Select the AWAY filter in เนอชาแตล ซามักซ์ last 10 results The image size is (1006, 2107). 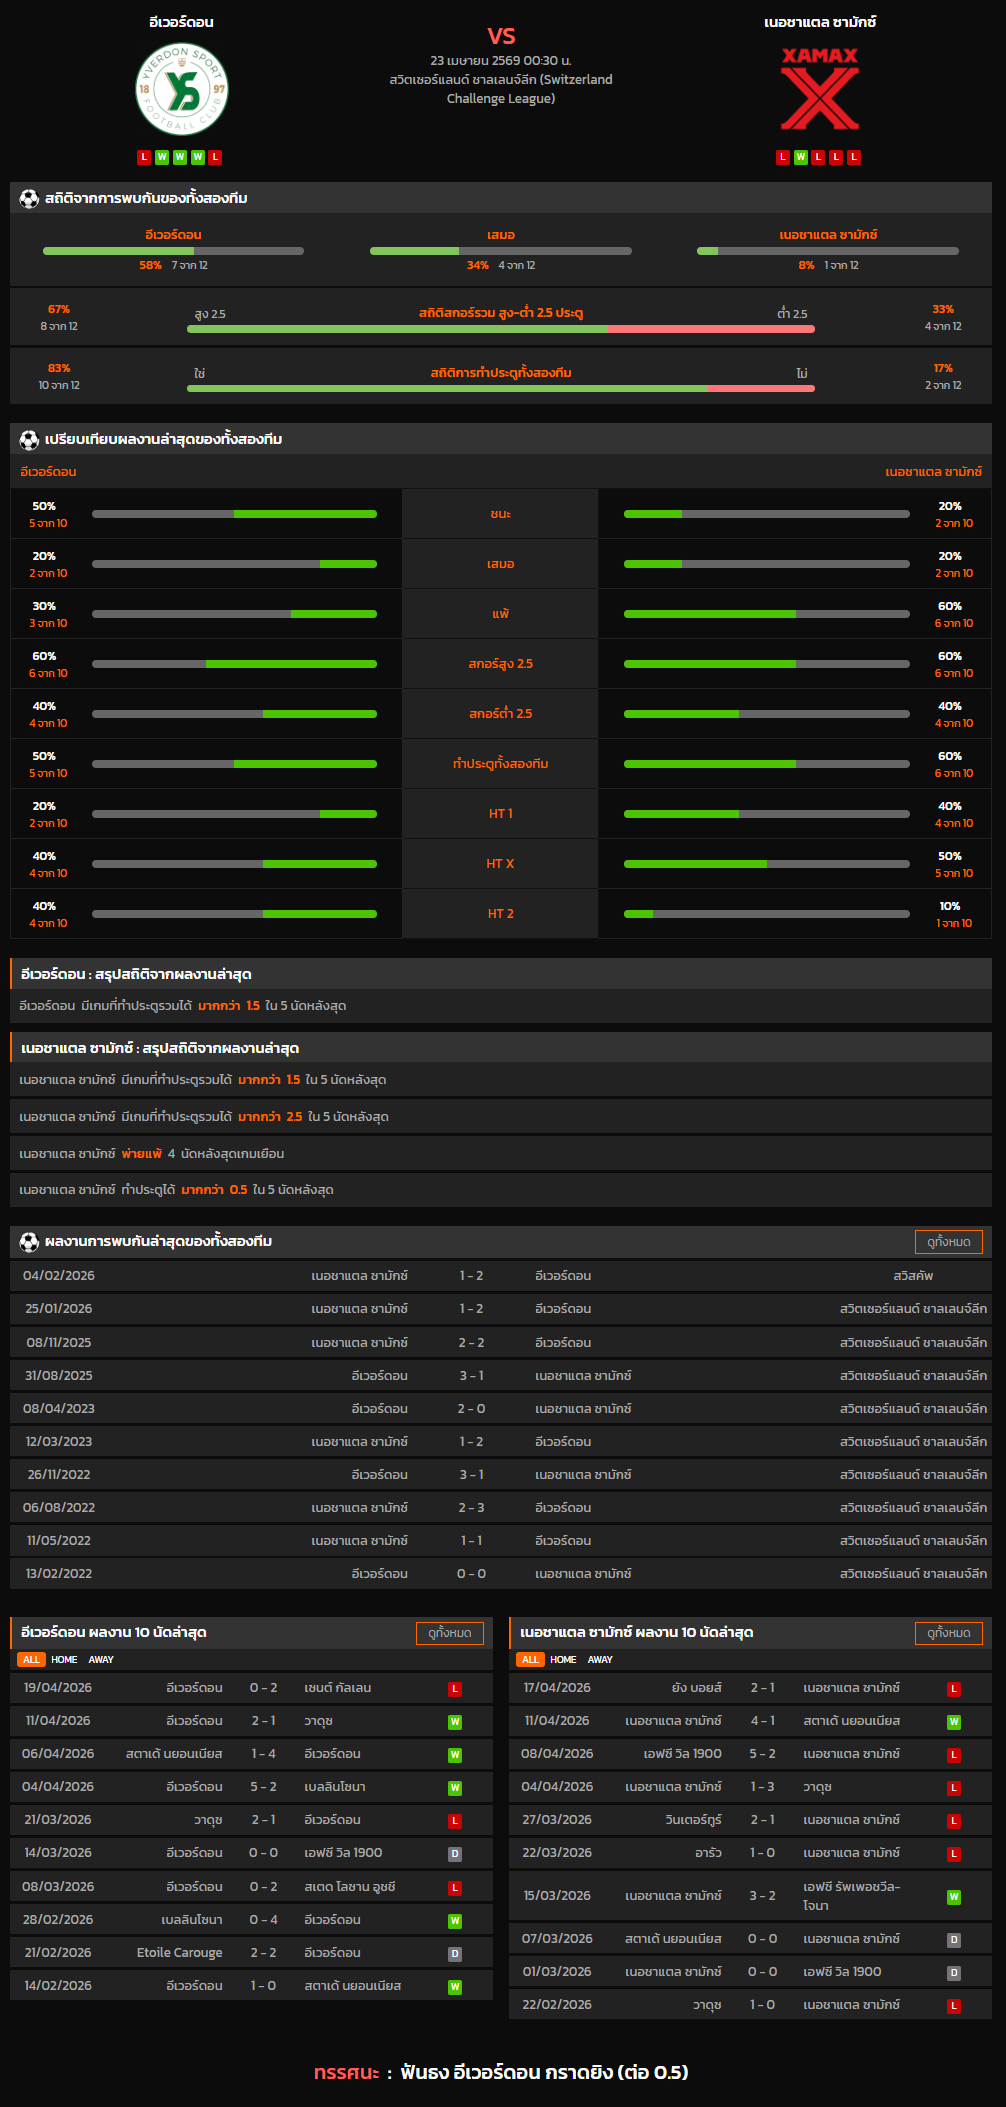tap(600, 1659)
